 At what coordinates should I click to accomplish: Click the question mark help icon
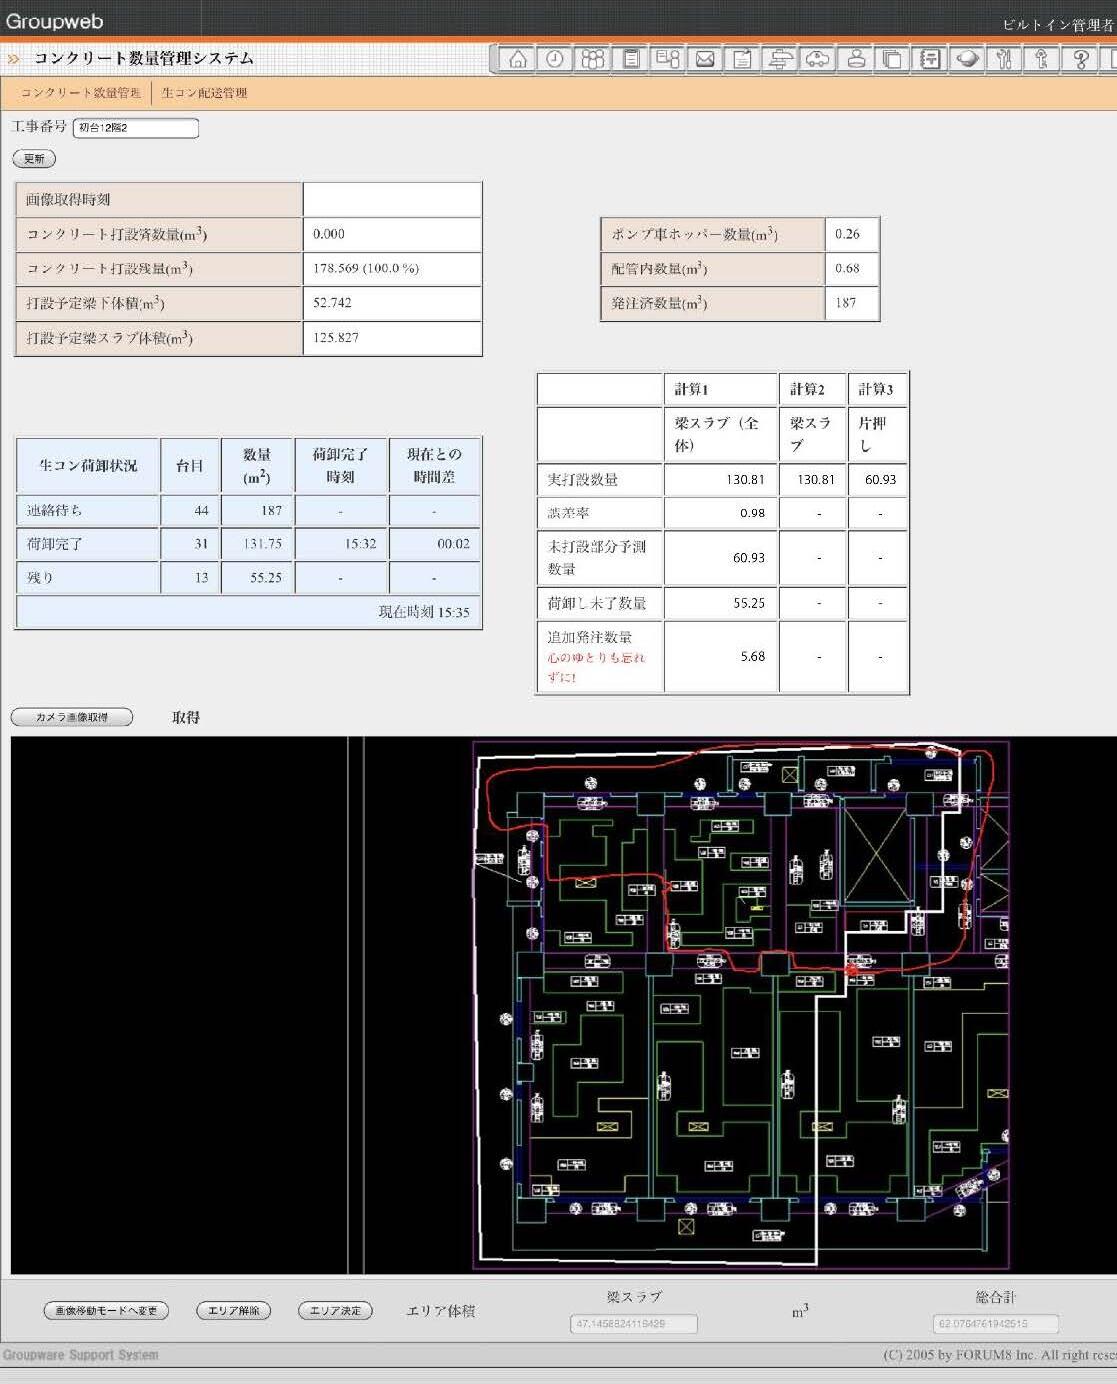tap(1080, 59)
